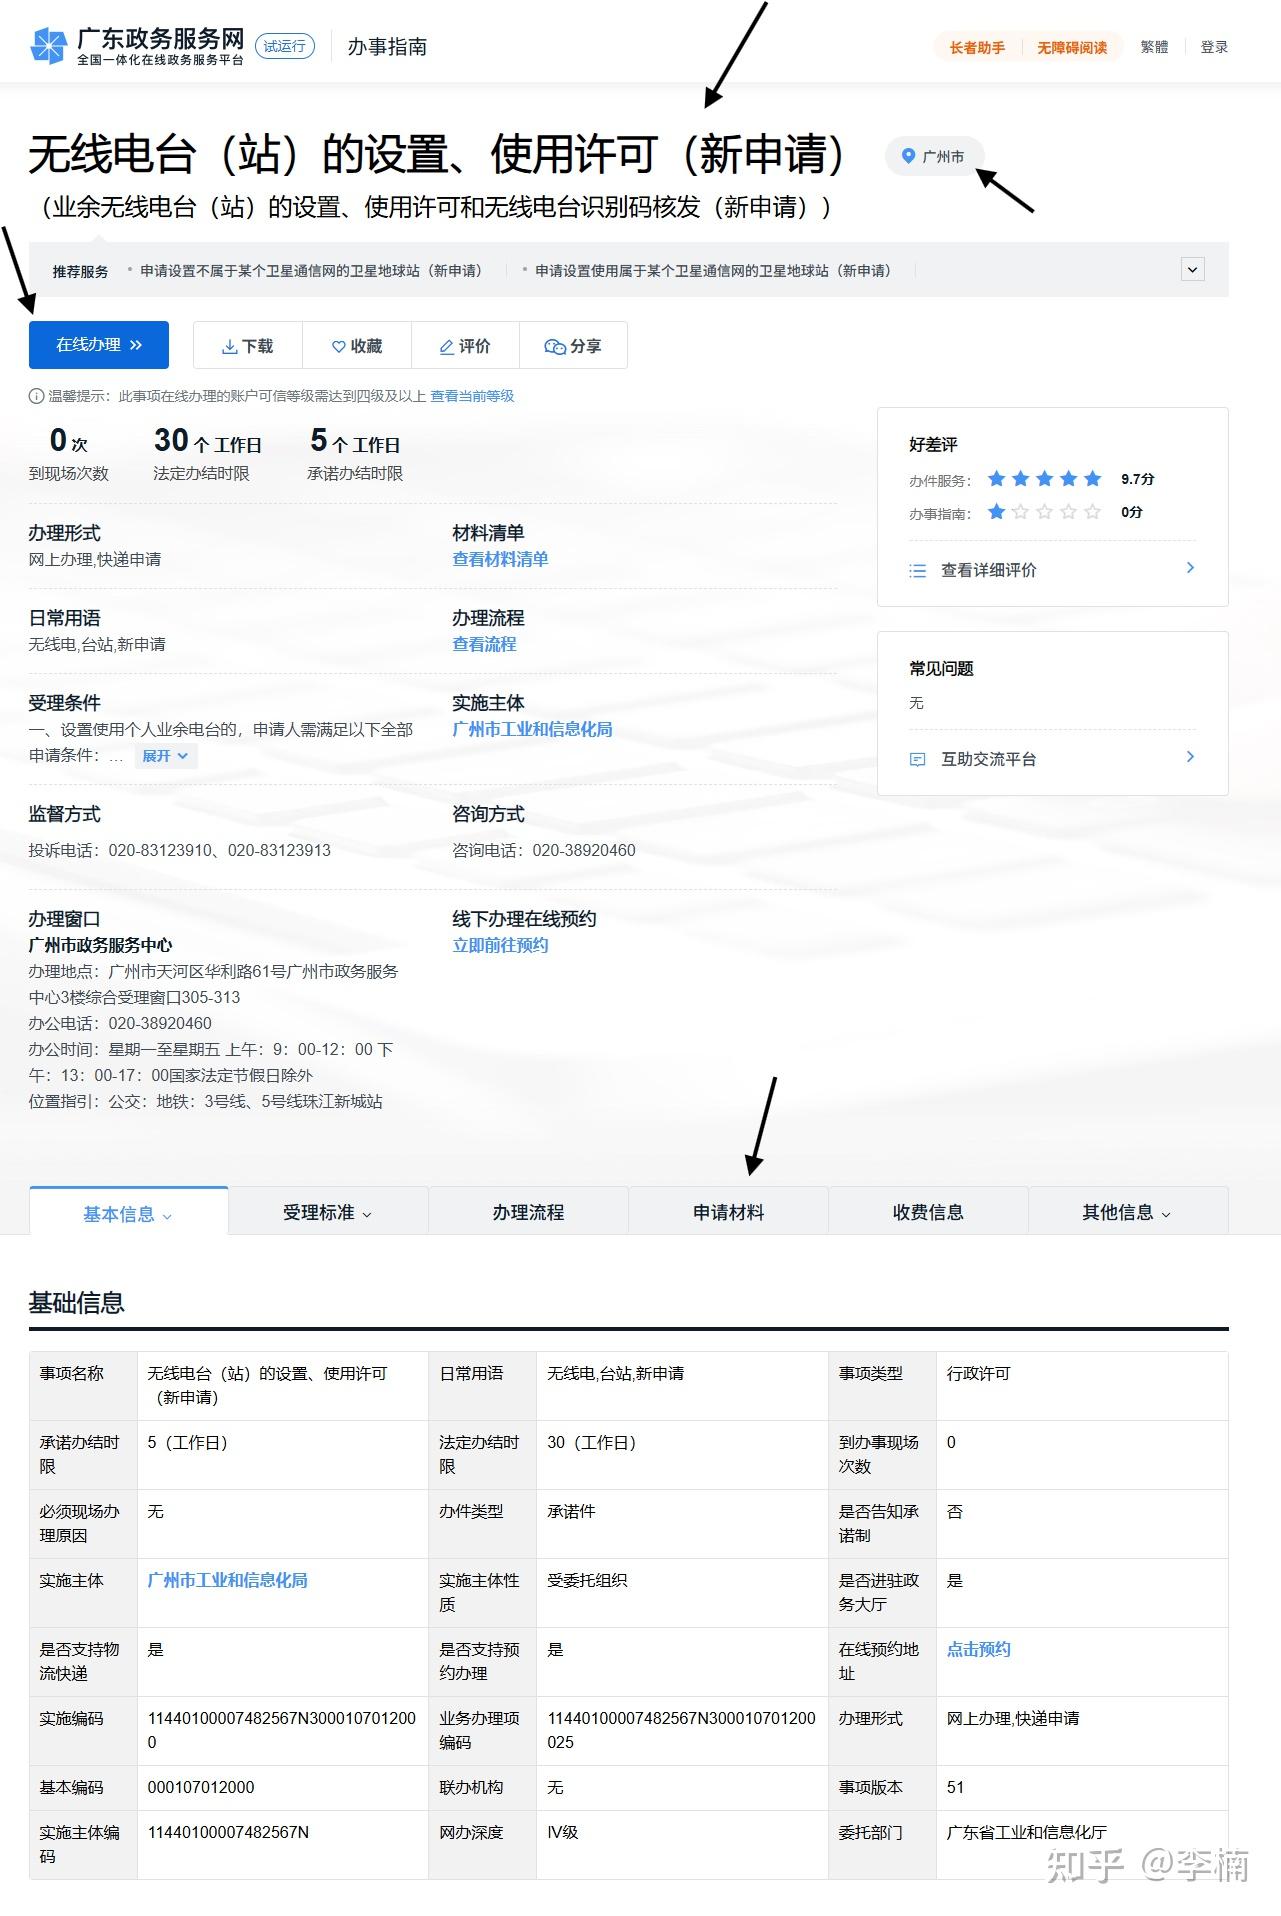
Task: Open 广州市工业和信息化局 link in 基础信息 table
Action: point(228,1580)
